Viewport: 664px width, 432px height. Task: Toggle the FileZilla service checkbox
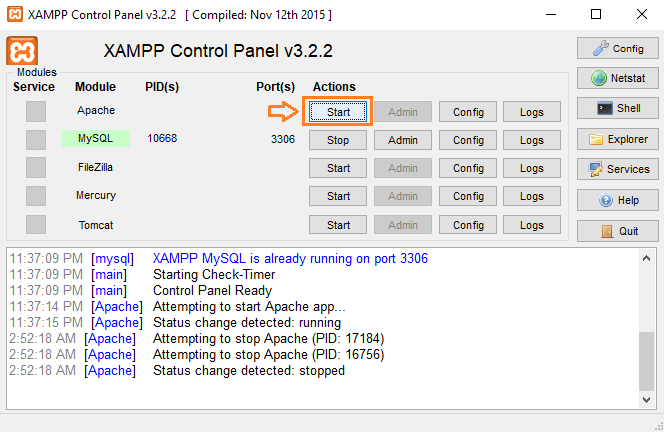coord(36,168)
